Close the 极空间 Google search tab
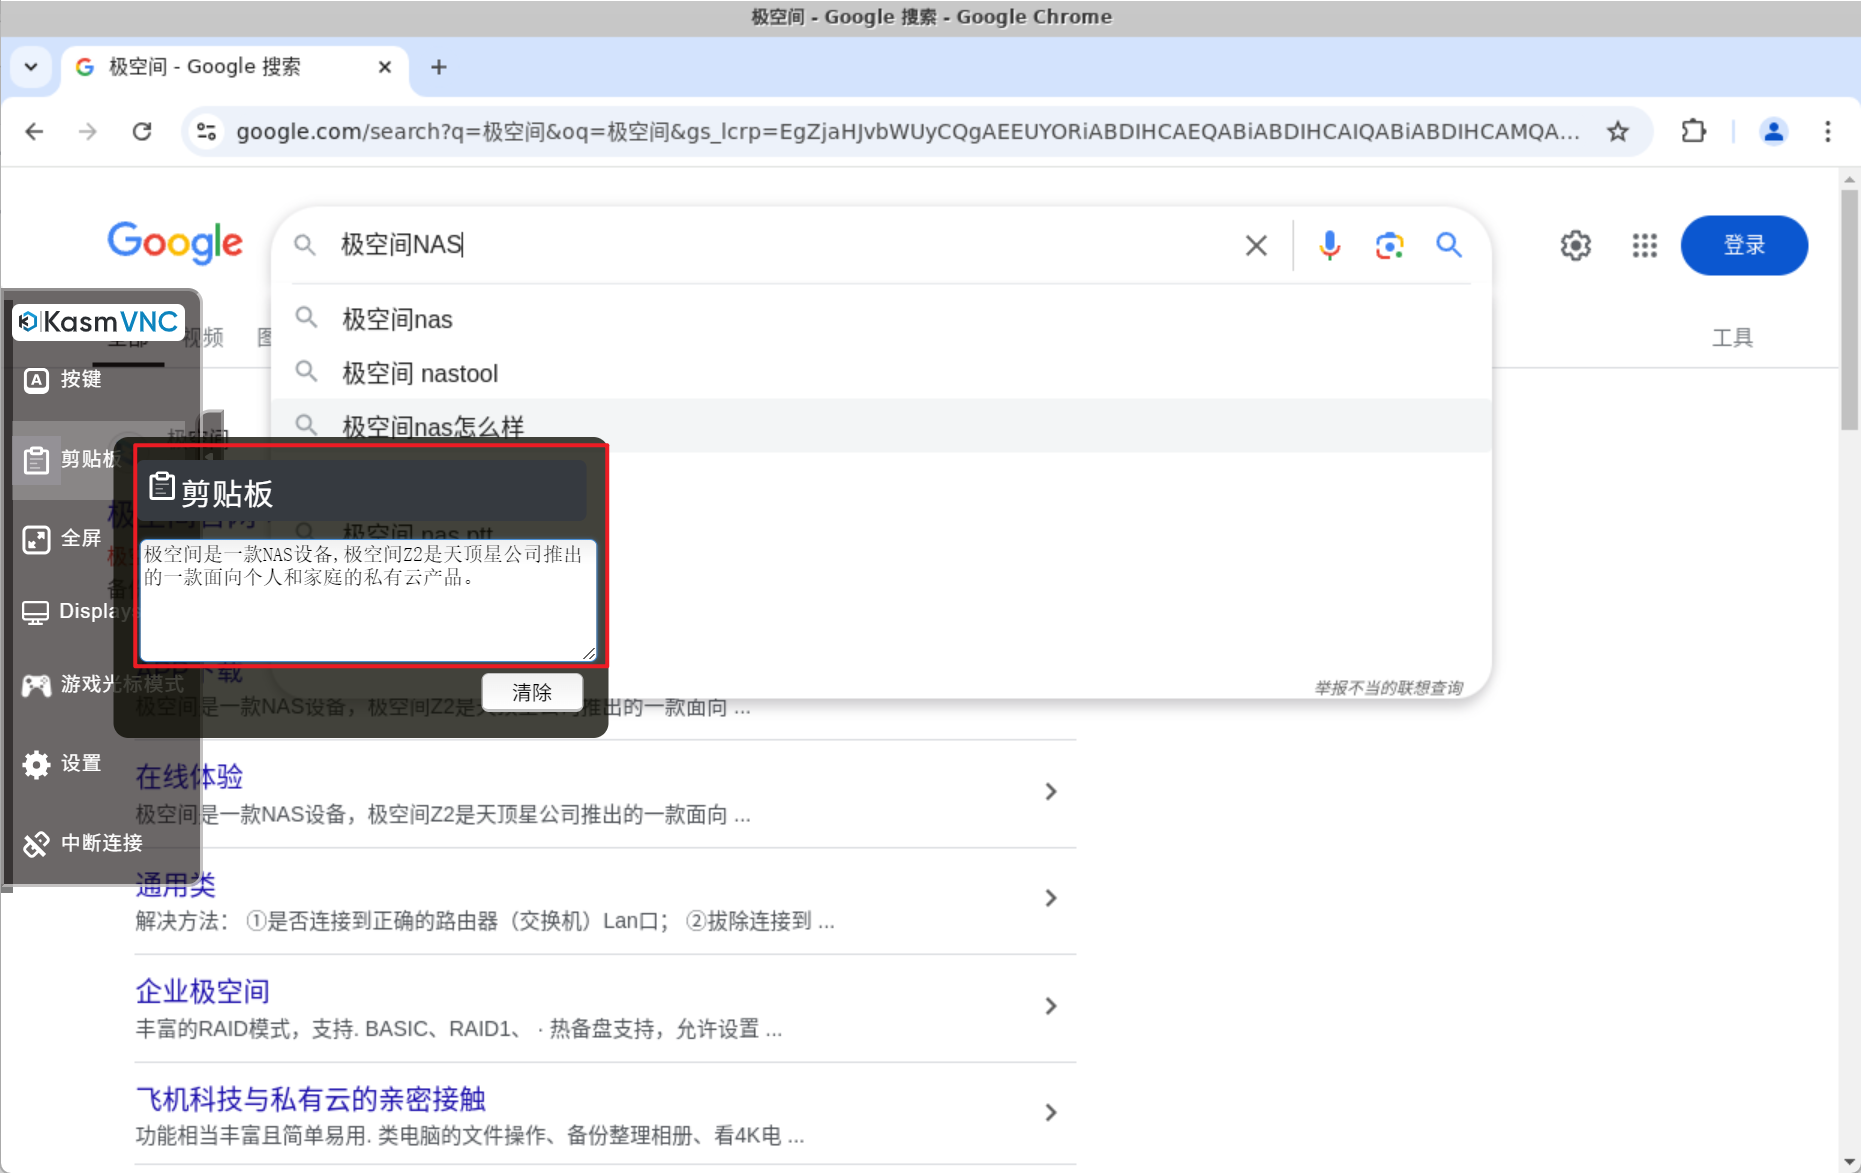The width and height of the screenshot is (1861, 1173). coord(385,67)
